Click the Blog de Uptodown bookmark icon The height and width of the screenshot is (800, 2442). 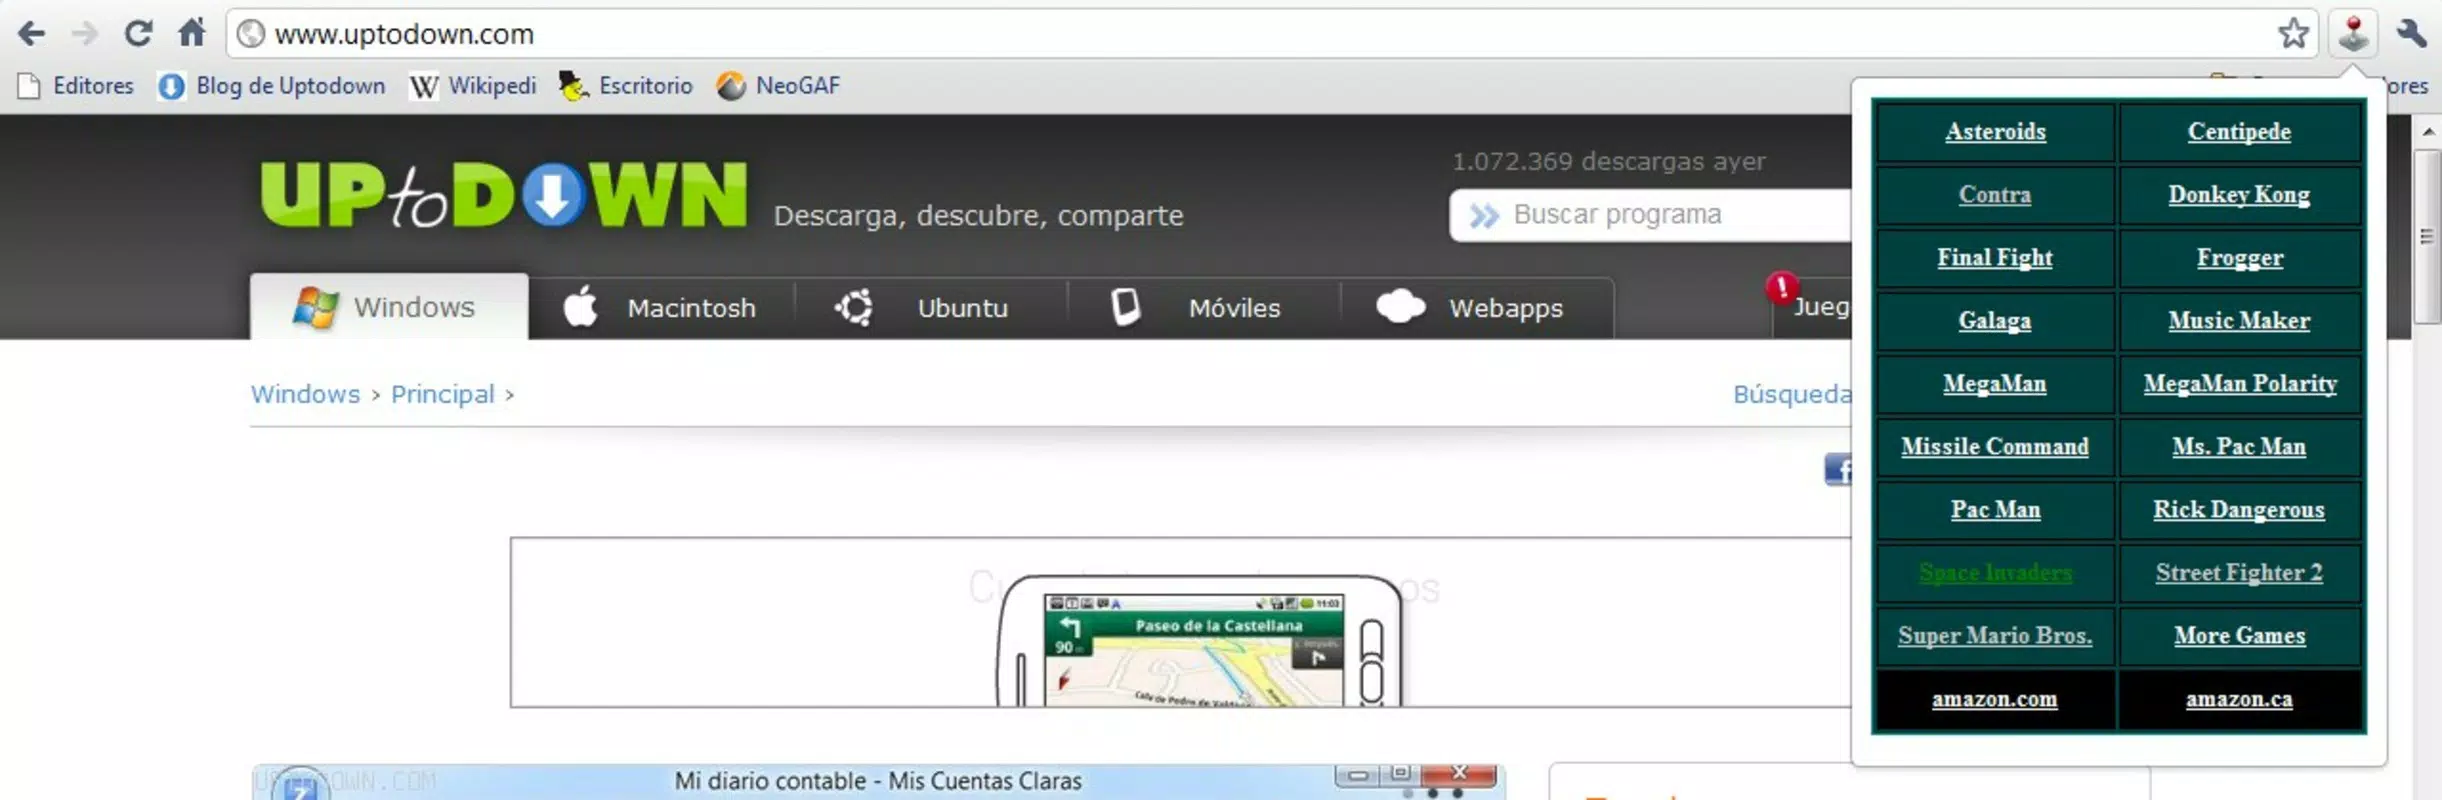171,86
